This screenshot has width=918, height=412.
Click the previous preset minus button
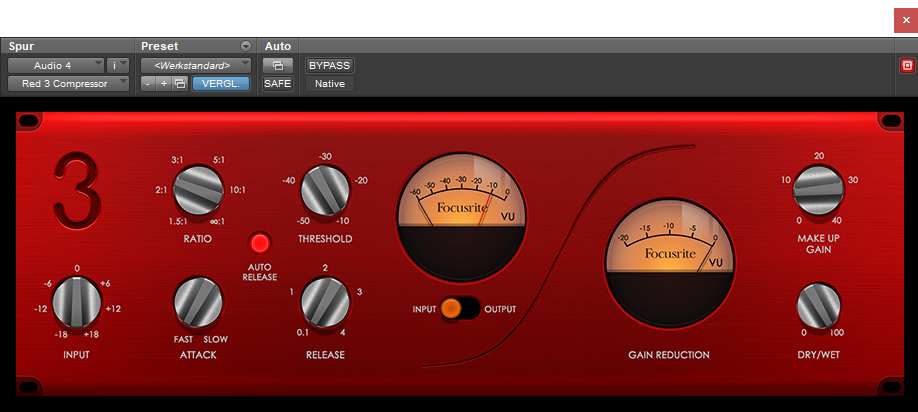(x=148, y=84)
